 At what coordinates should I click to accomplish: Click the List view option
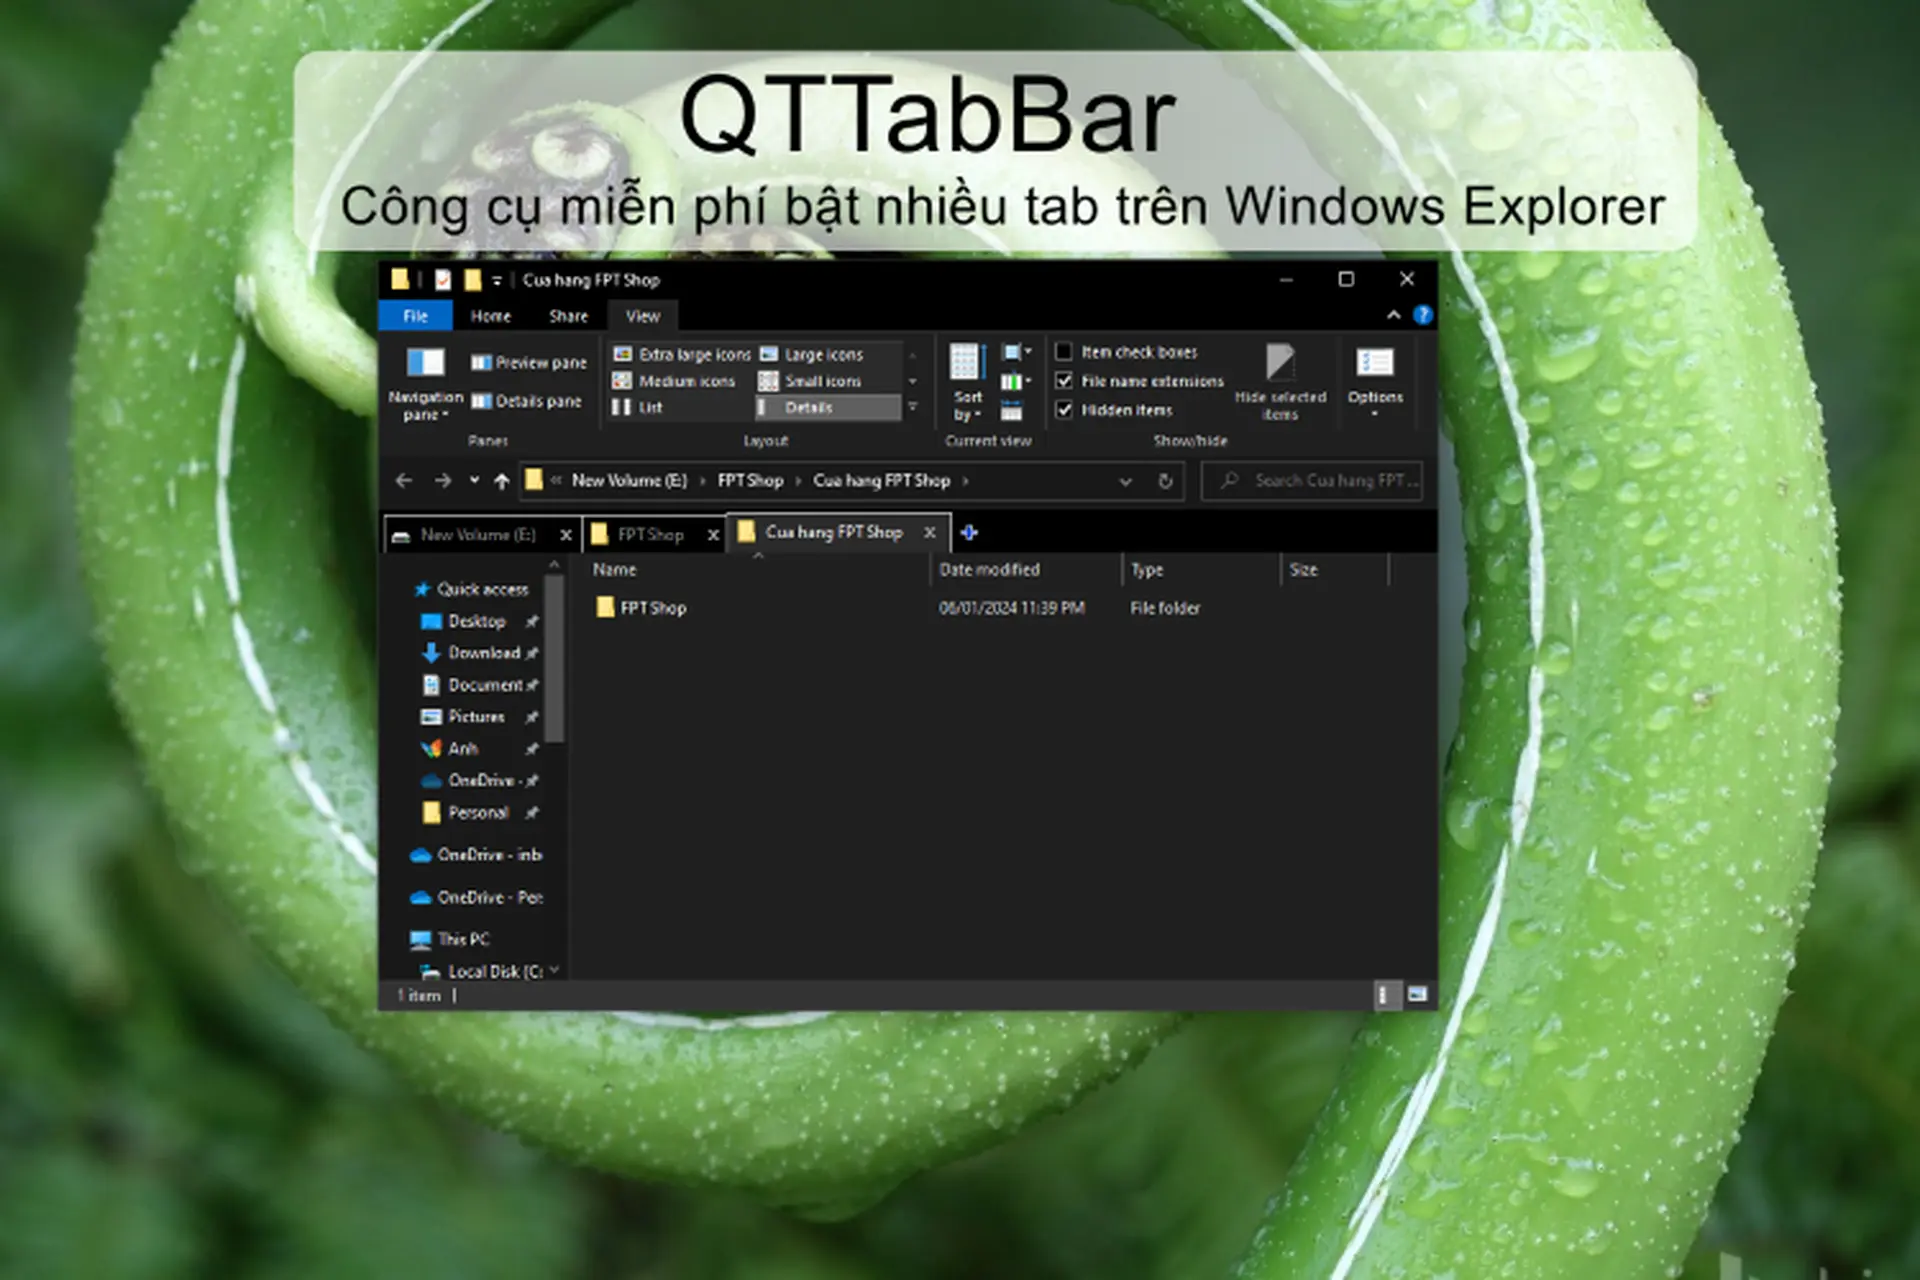(x=650, y=407)
